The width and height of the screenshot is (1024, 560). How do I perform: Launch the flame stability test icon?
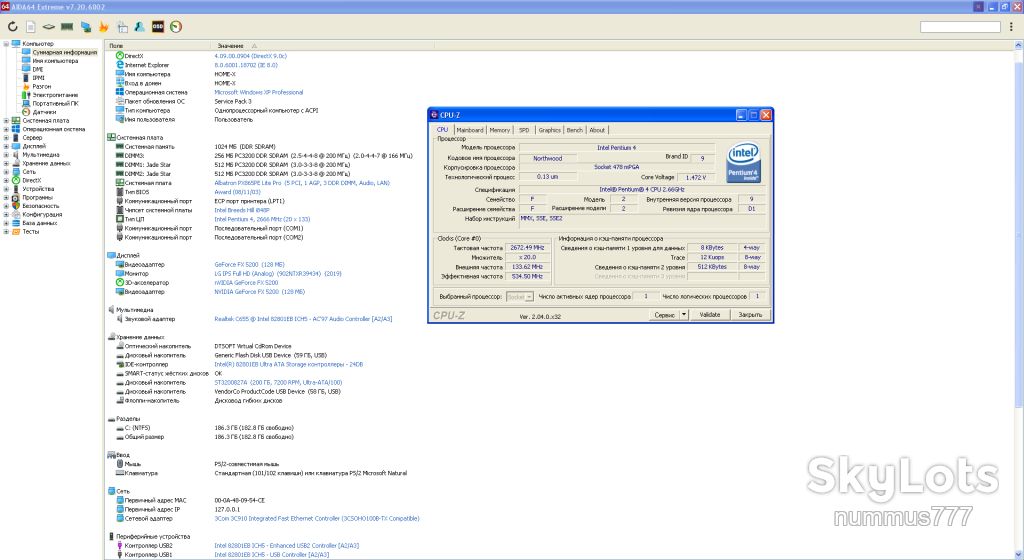(x=103, y=27)
